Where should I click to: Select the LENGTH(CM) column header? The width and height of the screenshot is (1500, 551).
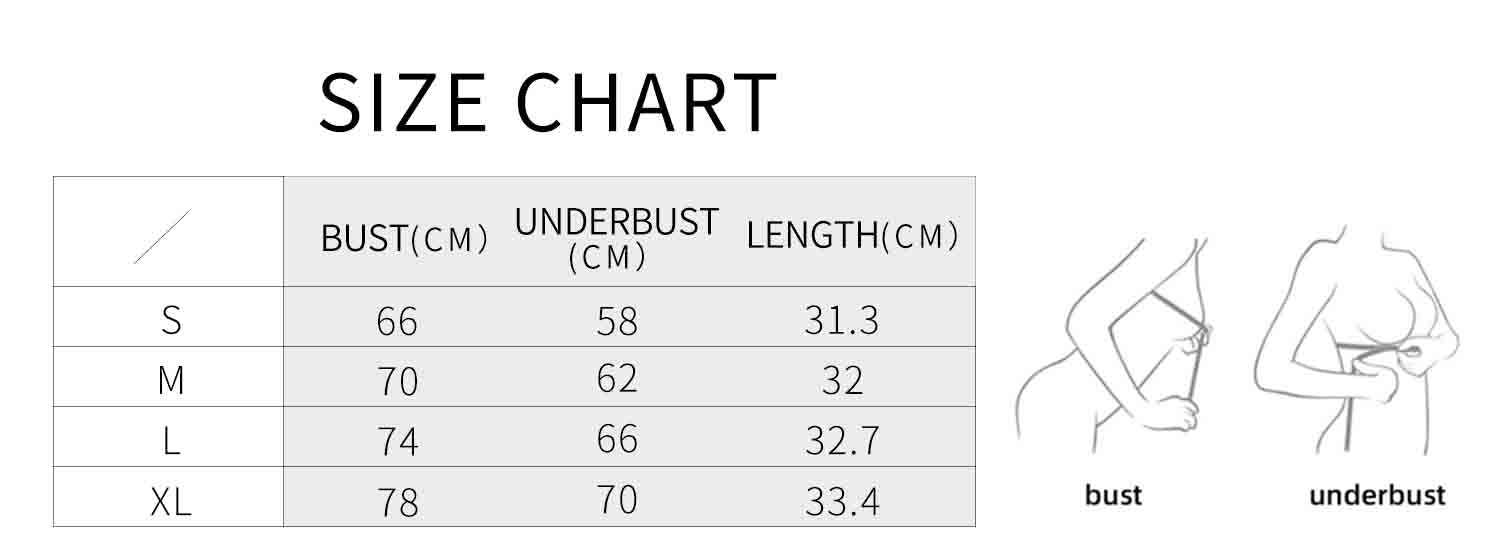tap(853, 235)
